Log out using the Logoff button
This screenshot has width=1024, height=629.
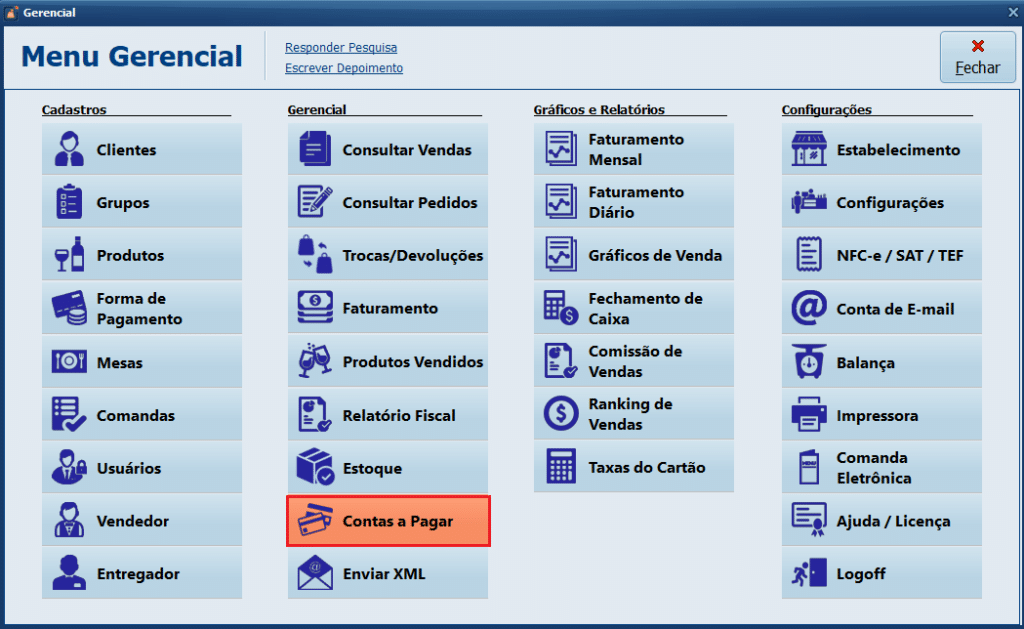click(x=881, y=574)
